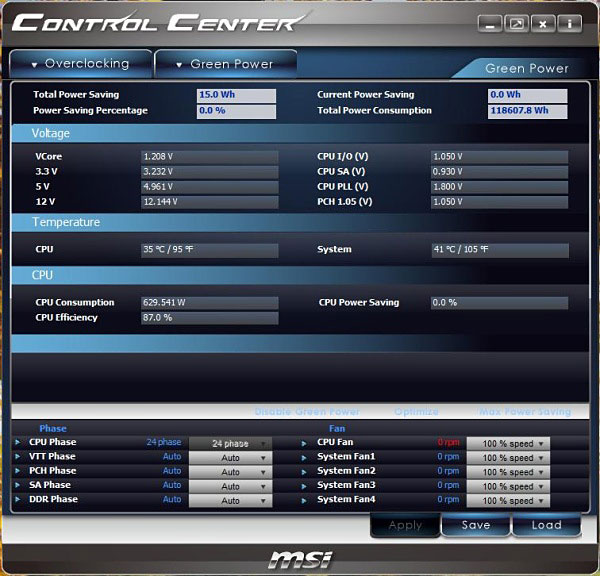600x576 pixels.
Task: Click the Power Saving Percentage value field
Action: (236, 111)
